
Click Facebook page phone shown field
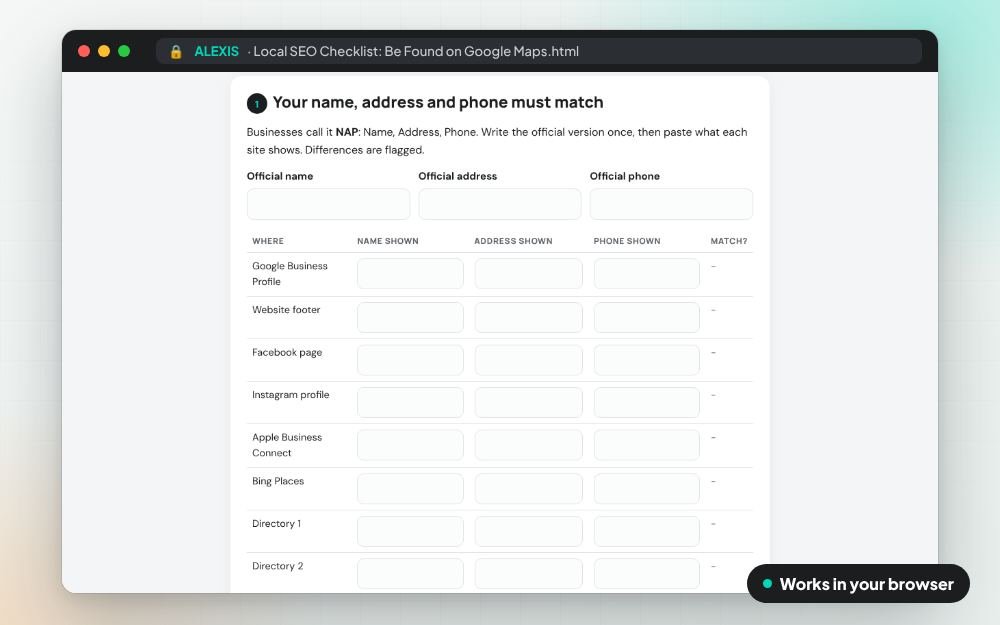(x=647, y=360)
